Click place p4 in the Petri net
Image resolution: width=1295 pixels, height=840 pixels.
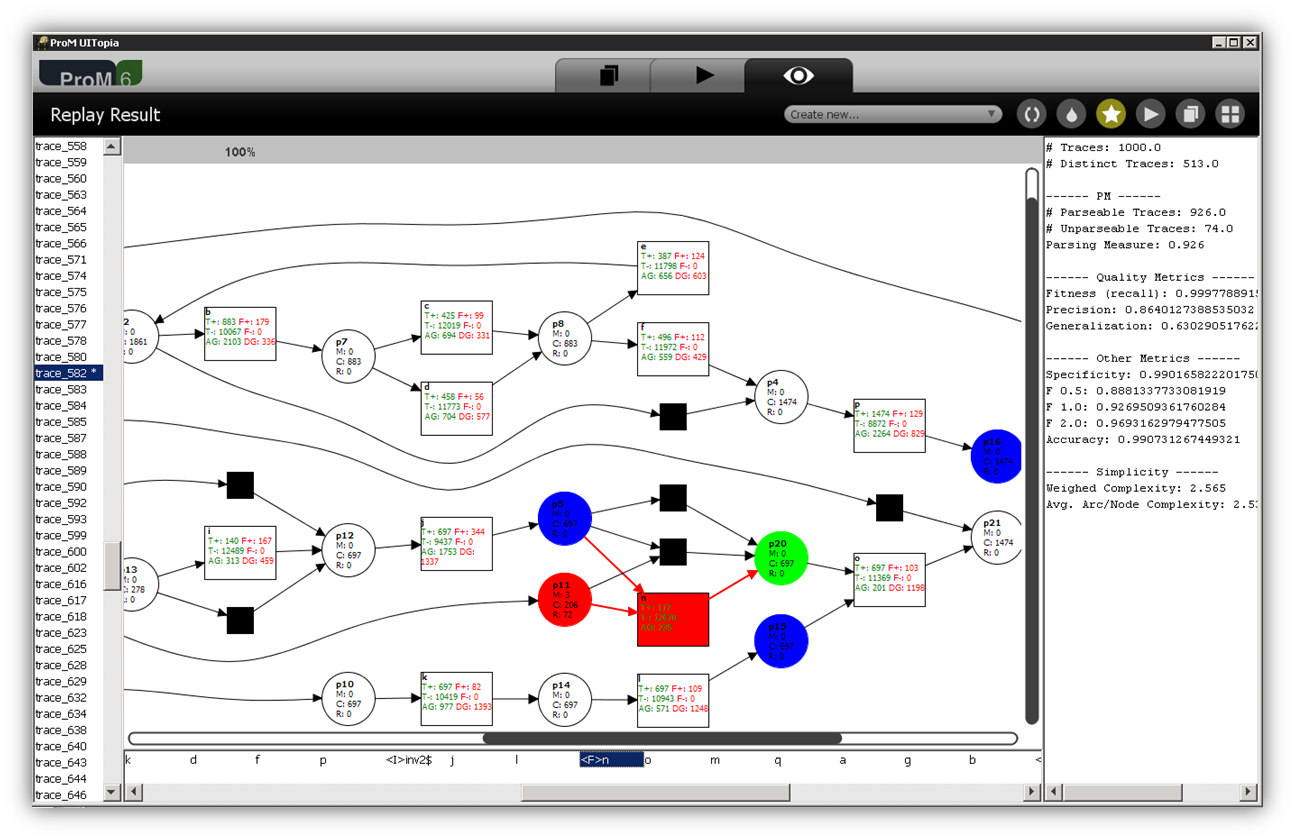coord(781,397)
